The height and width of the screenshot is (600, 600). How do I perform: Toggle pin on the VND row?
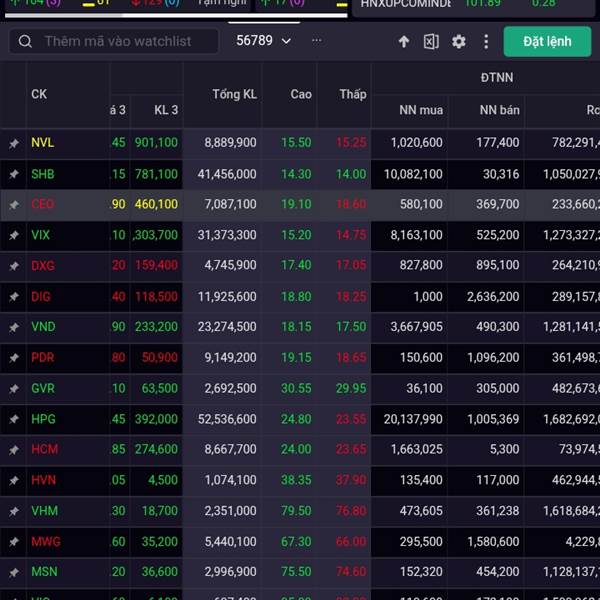click(14, 327)
